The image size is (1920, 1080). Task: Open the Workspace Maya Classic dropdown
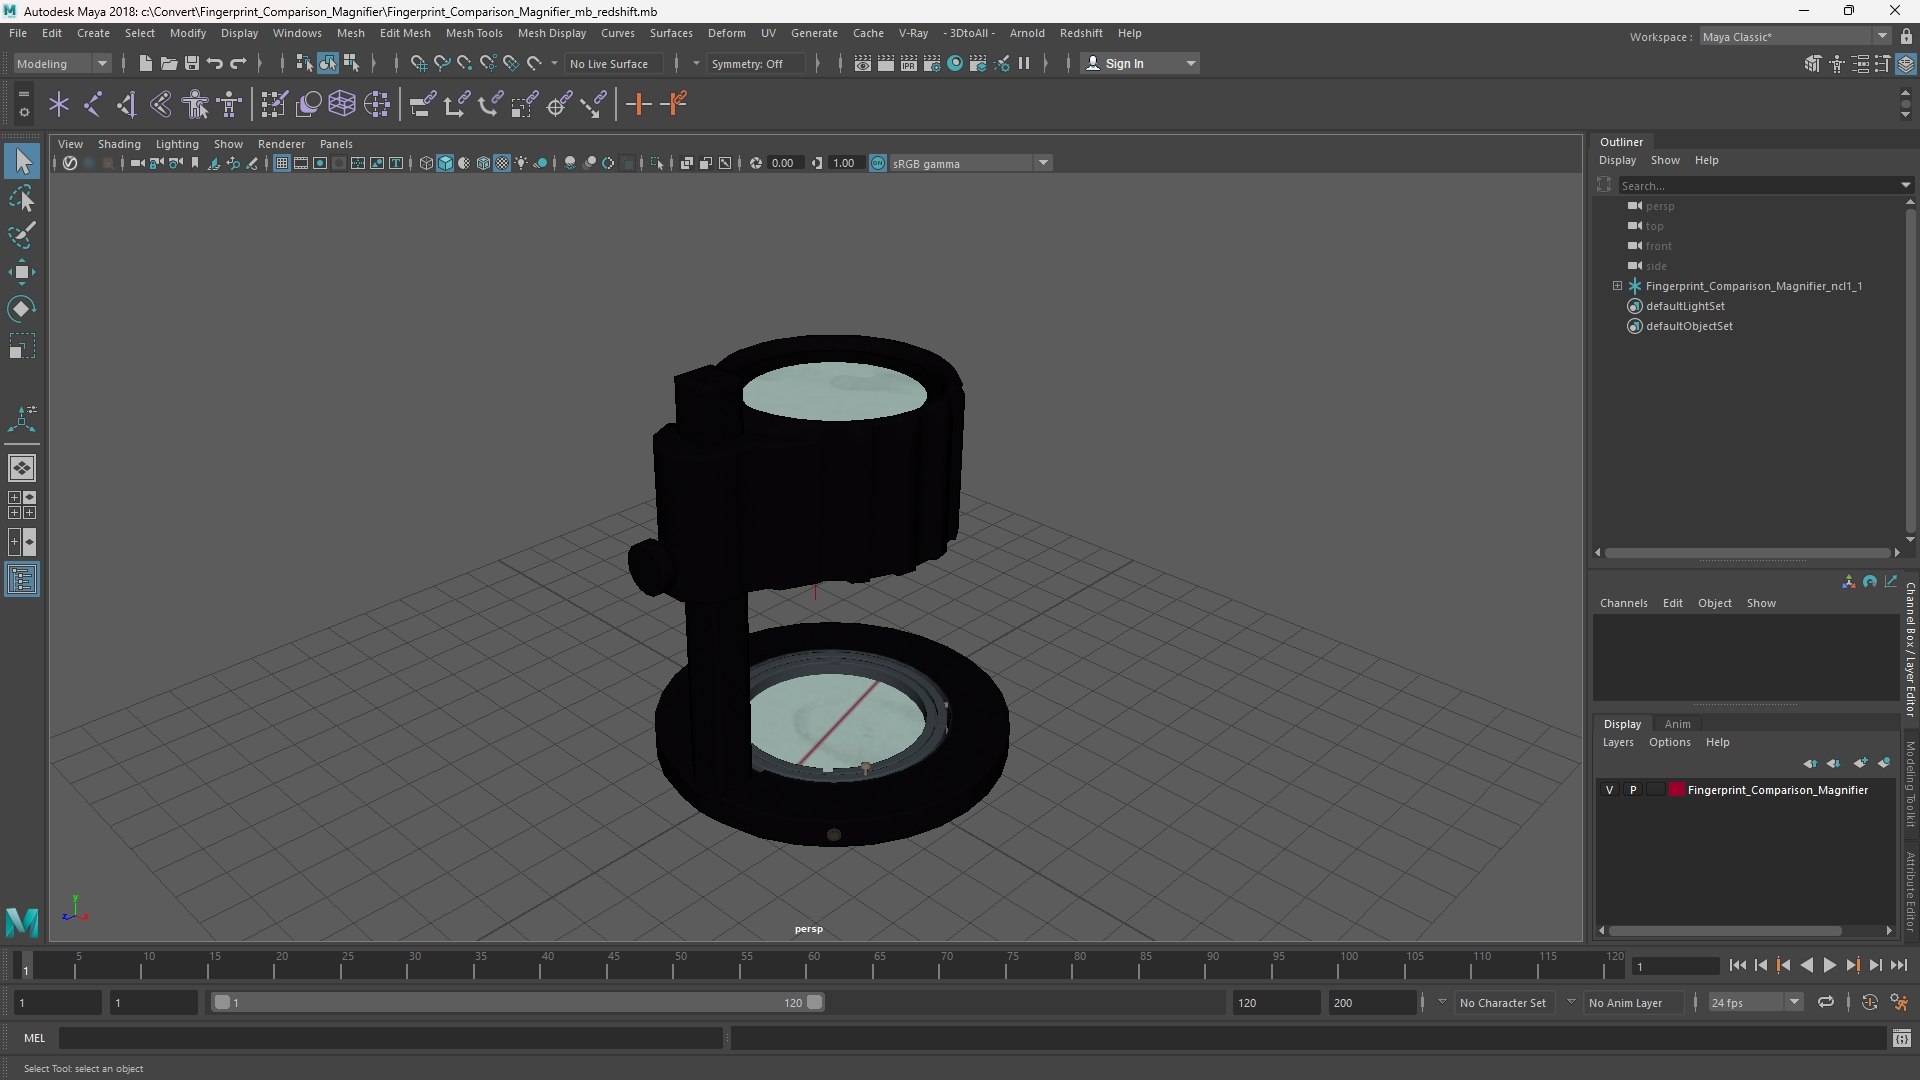[1795, 36]
